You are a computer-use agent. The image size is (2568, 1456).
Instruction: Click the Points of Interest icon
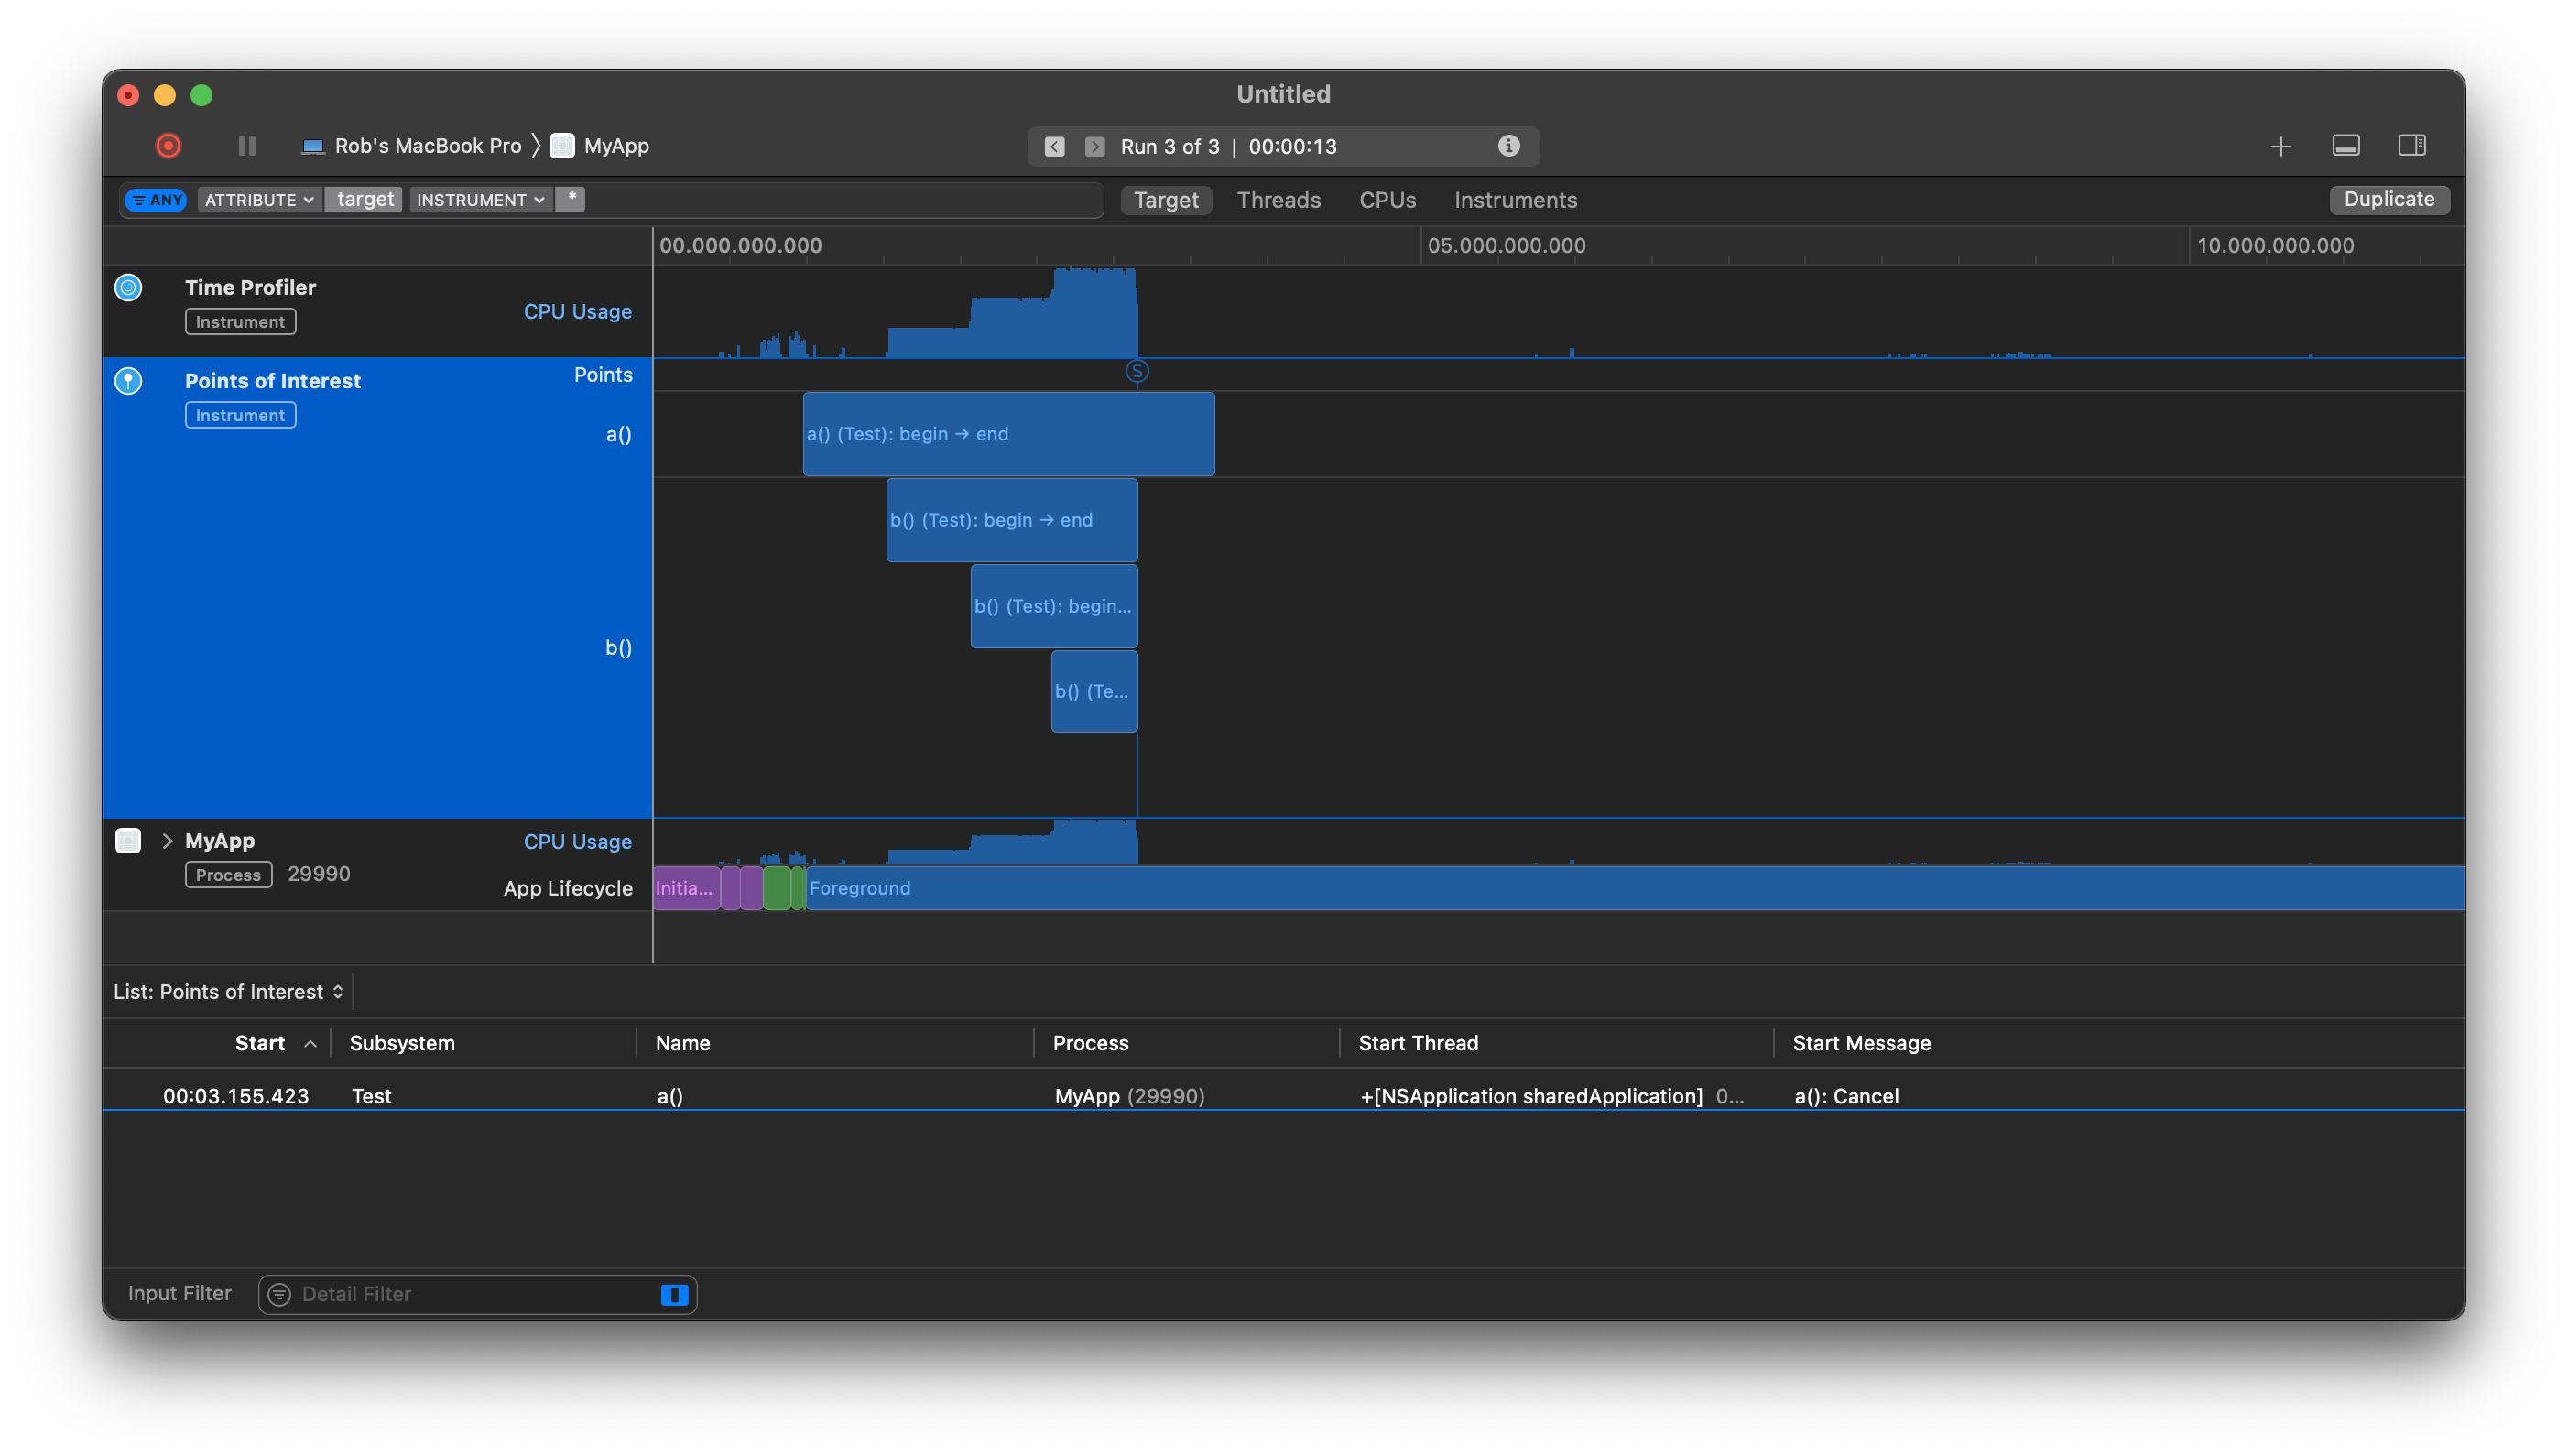click(x=128, y=381)
